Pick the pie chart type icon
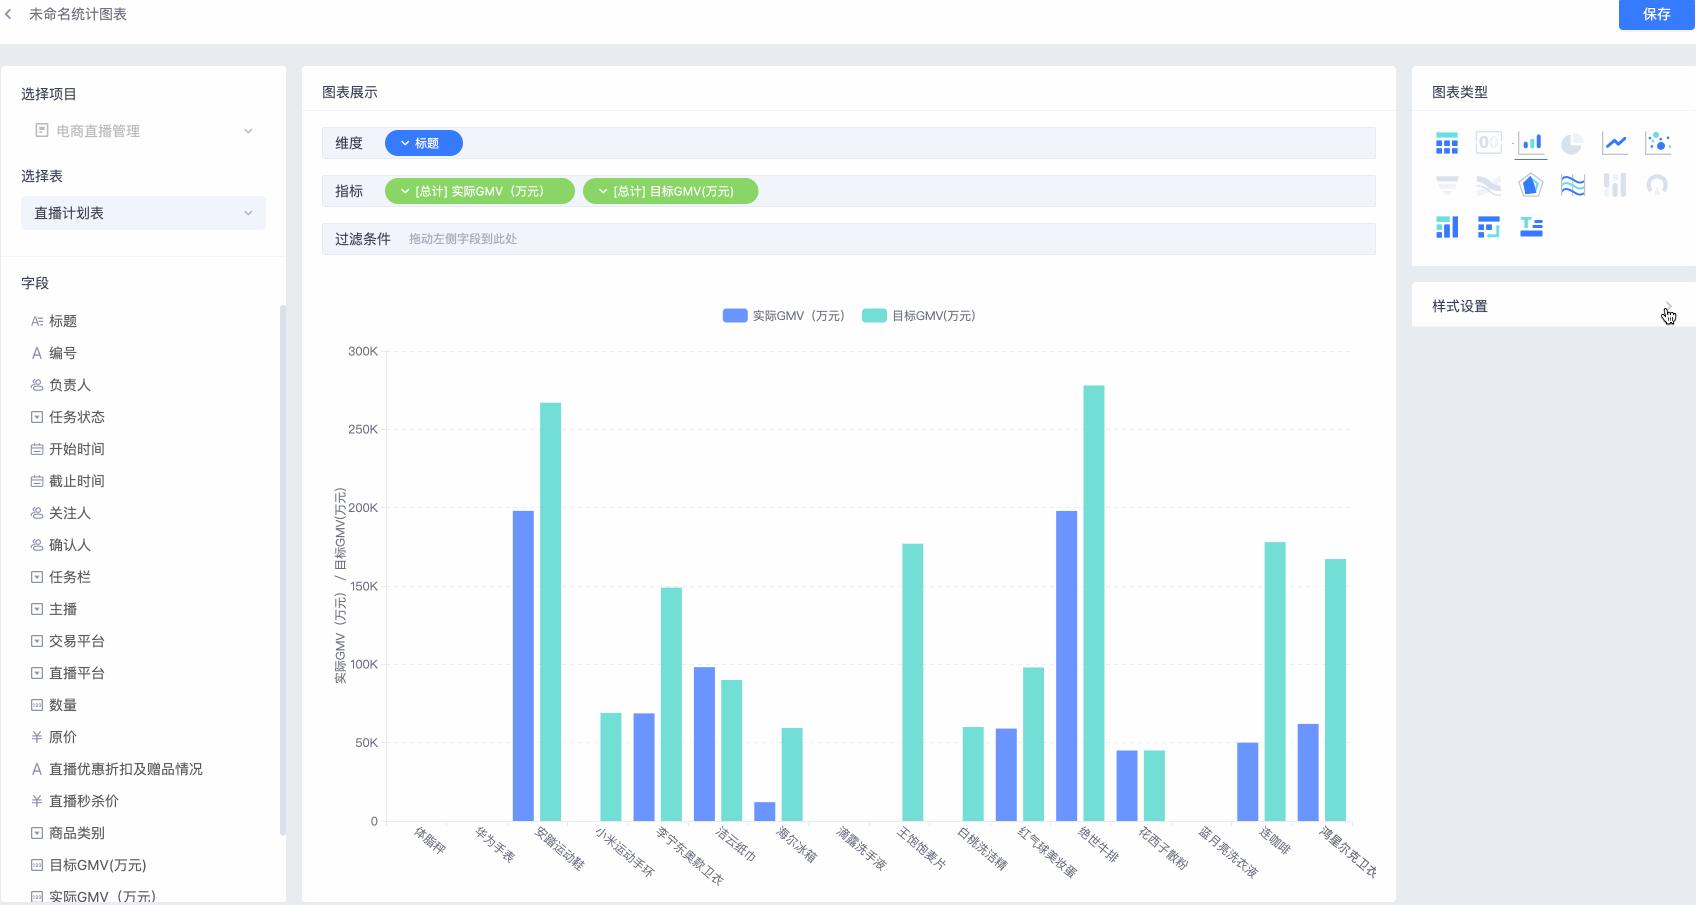The height and width of the screenshot is (905, 1696). (x=1572, y=143)
